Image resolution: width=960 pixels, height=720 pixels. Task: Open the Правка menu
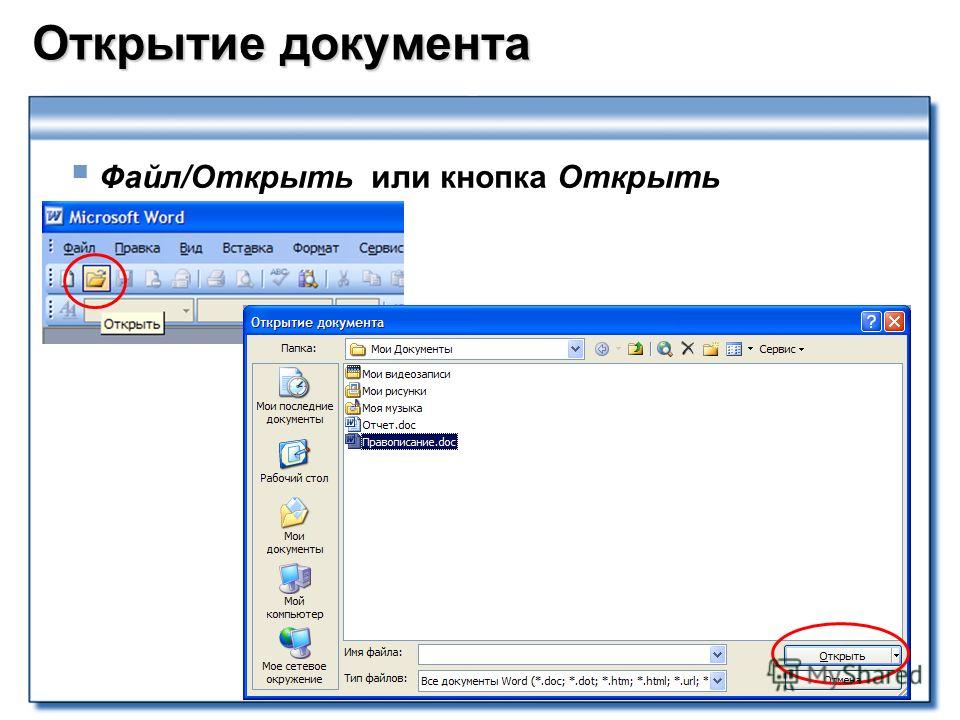point(137,248)
